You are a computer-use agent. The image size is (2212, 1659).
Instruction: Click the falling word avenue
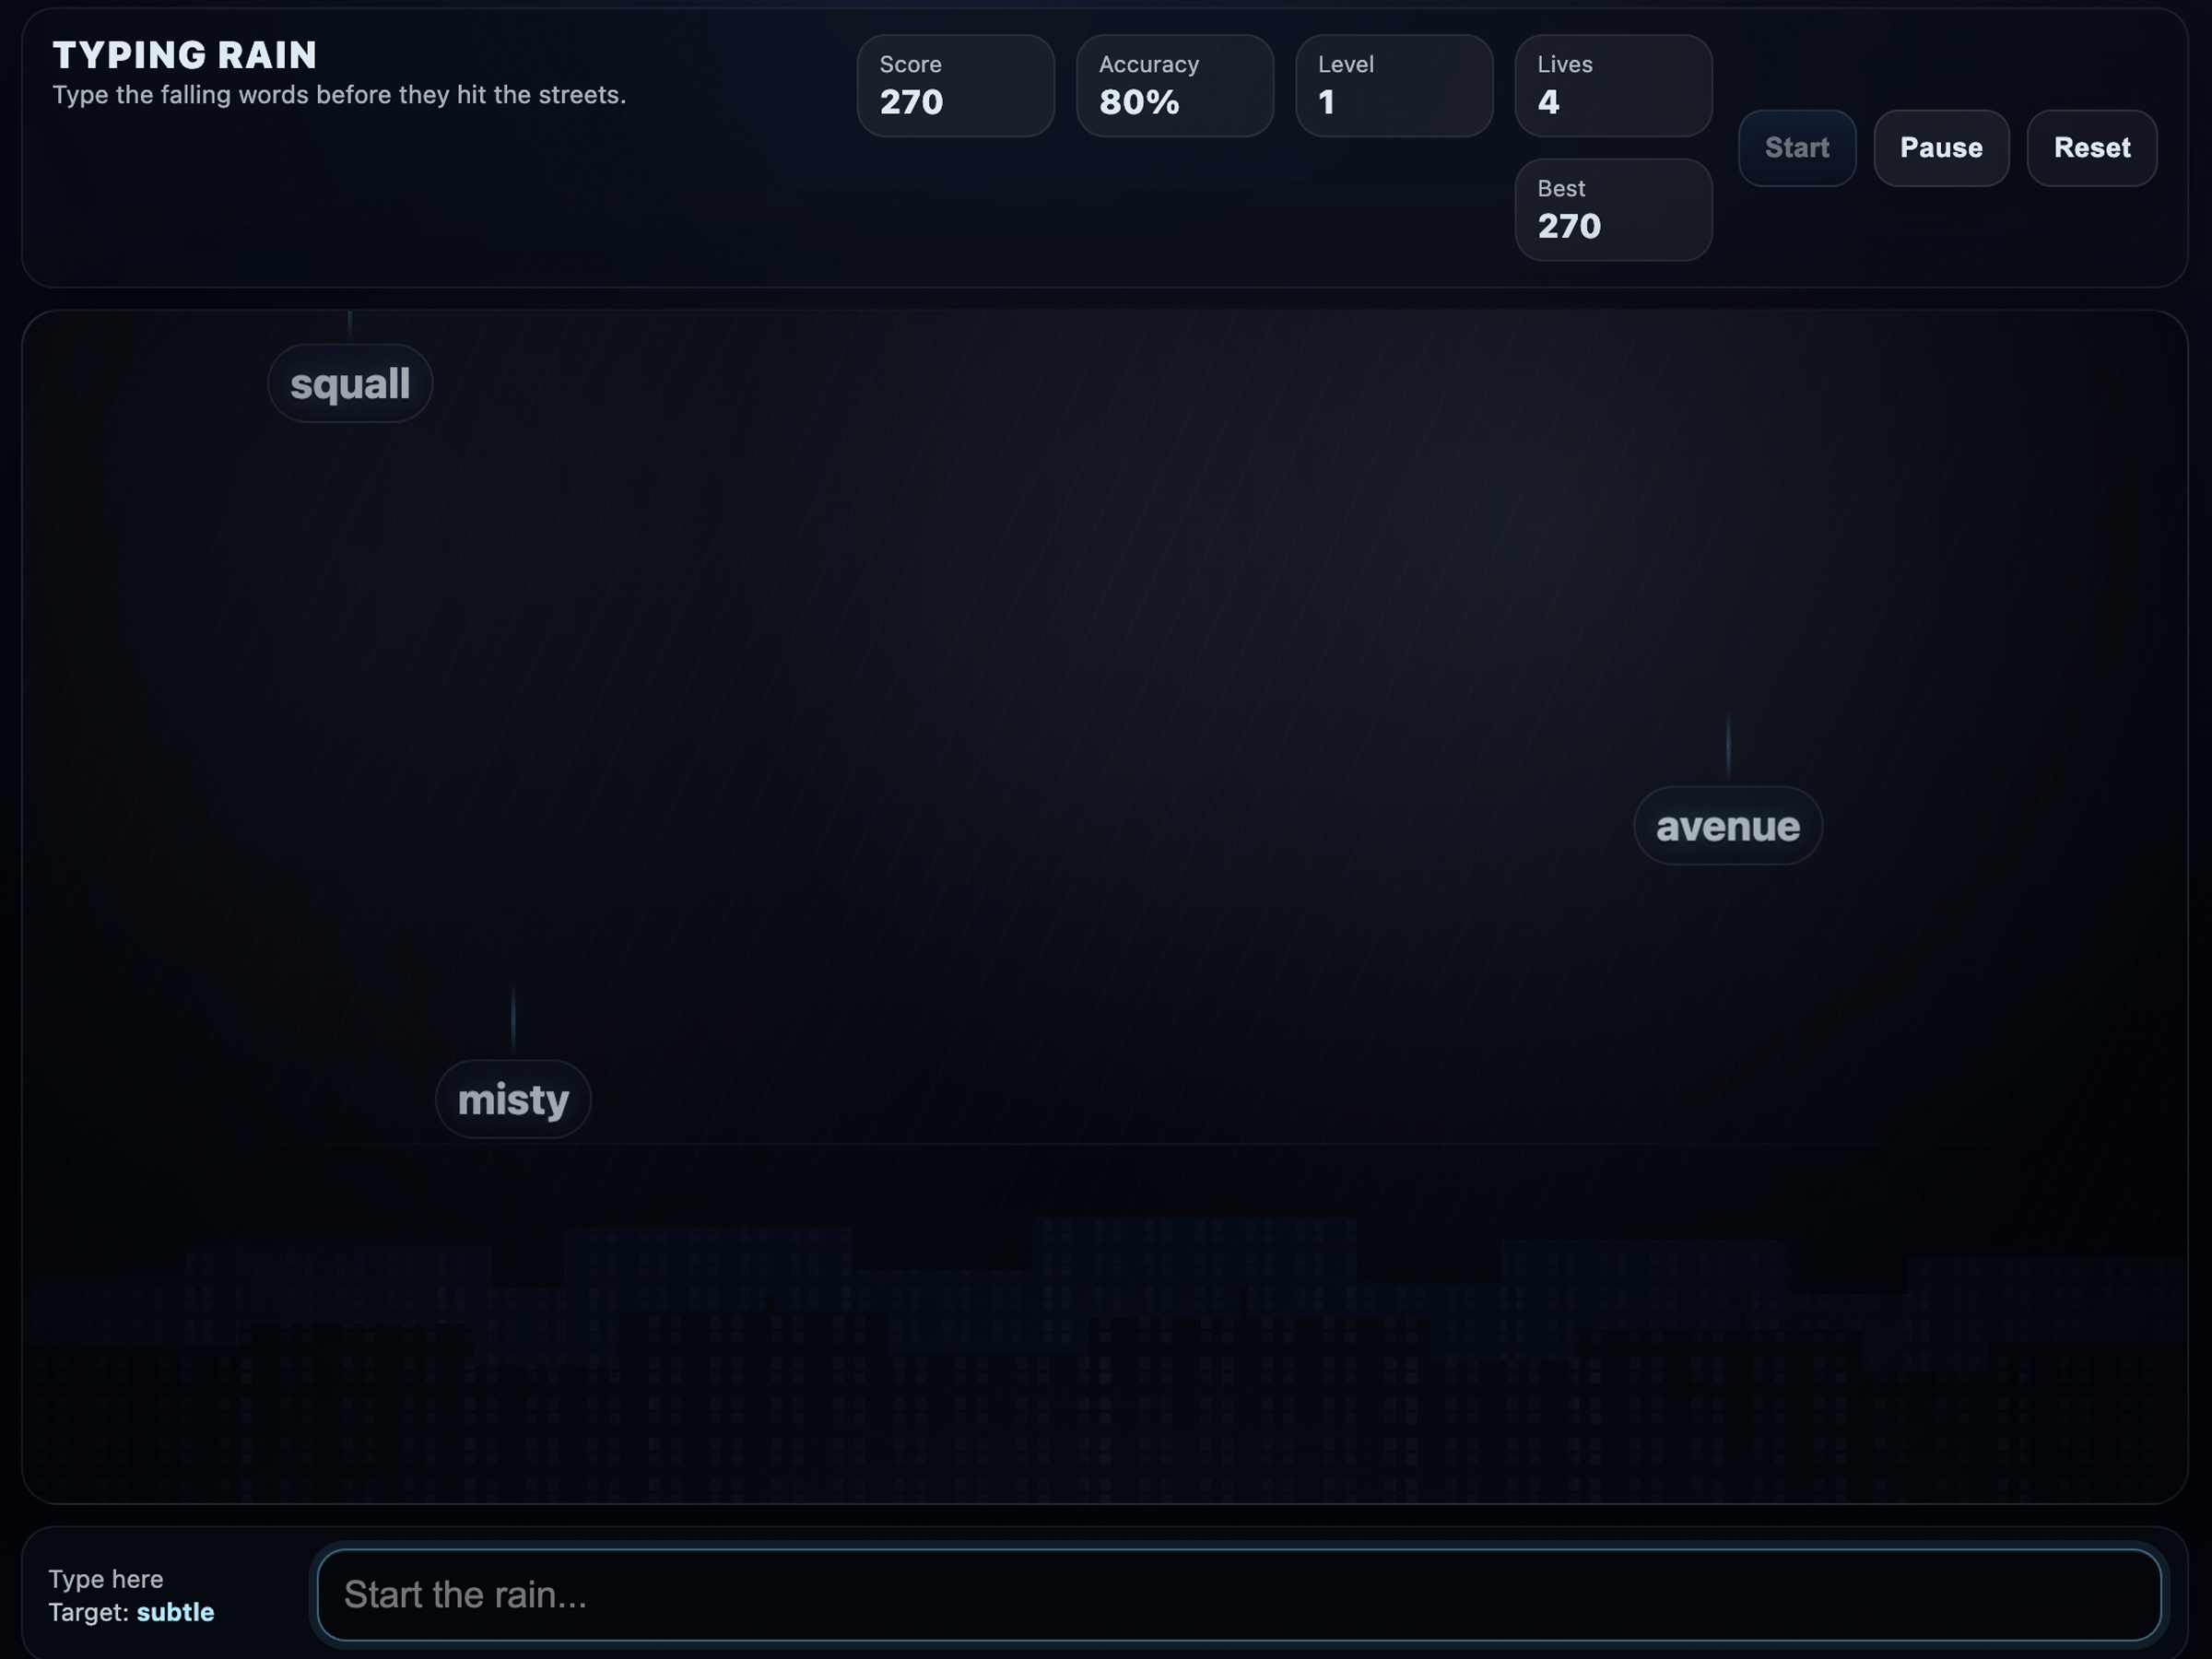point(1727,826)
